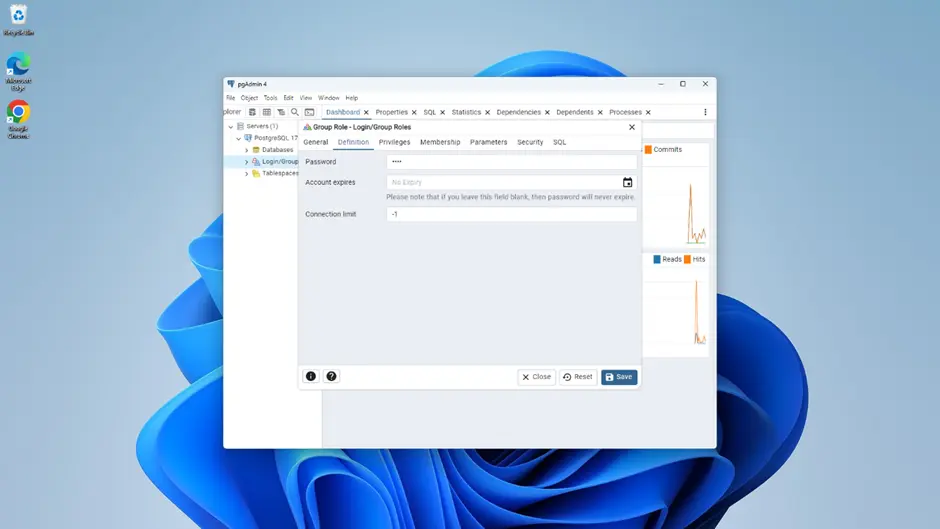Close the Group Role dialog with X
940x529 pixels.
click(x=632, y=127)
